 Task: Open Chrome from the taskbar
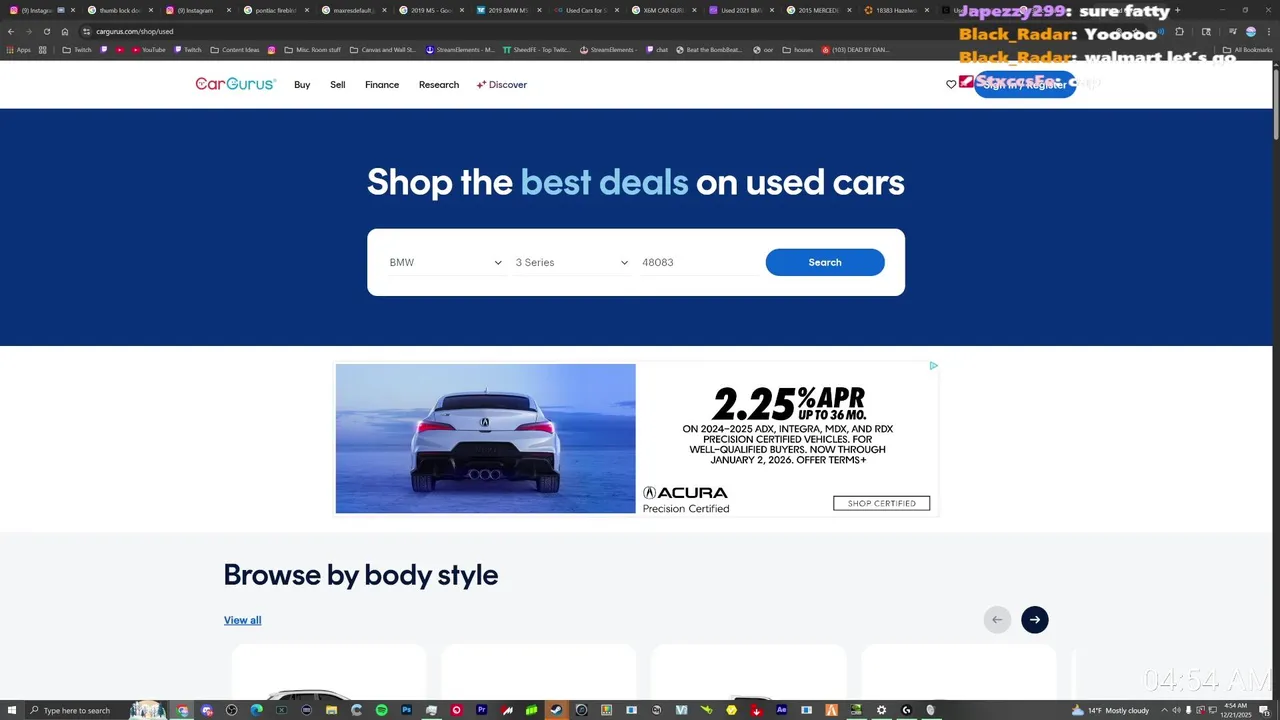click(x=182, y=710)
